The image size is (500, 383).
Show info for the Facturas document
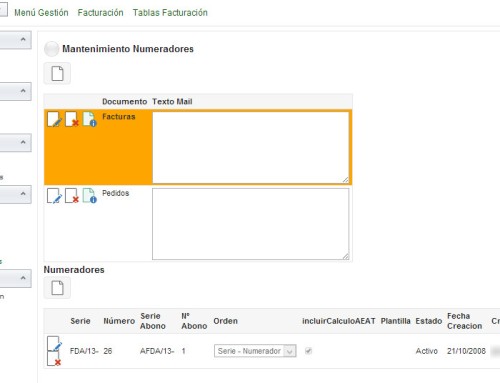89,119
